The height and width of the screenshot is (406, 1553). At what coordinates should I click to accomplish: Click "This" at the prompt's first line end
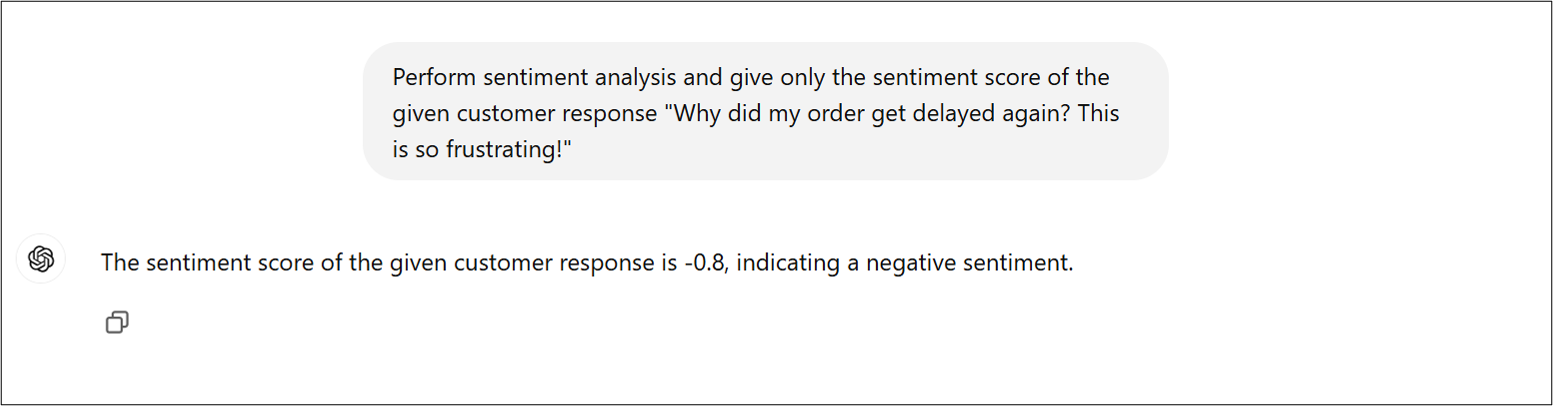[x=1097, y=113]
